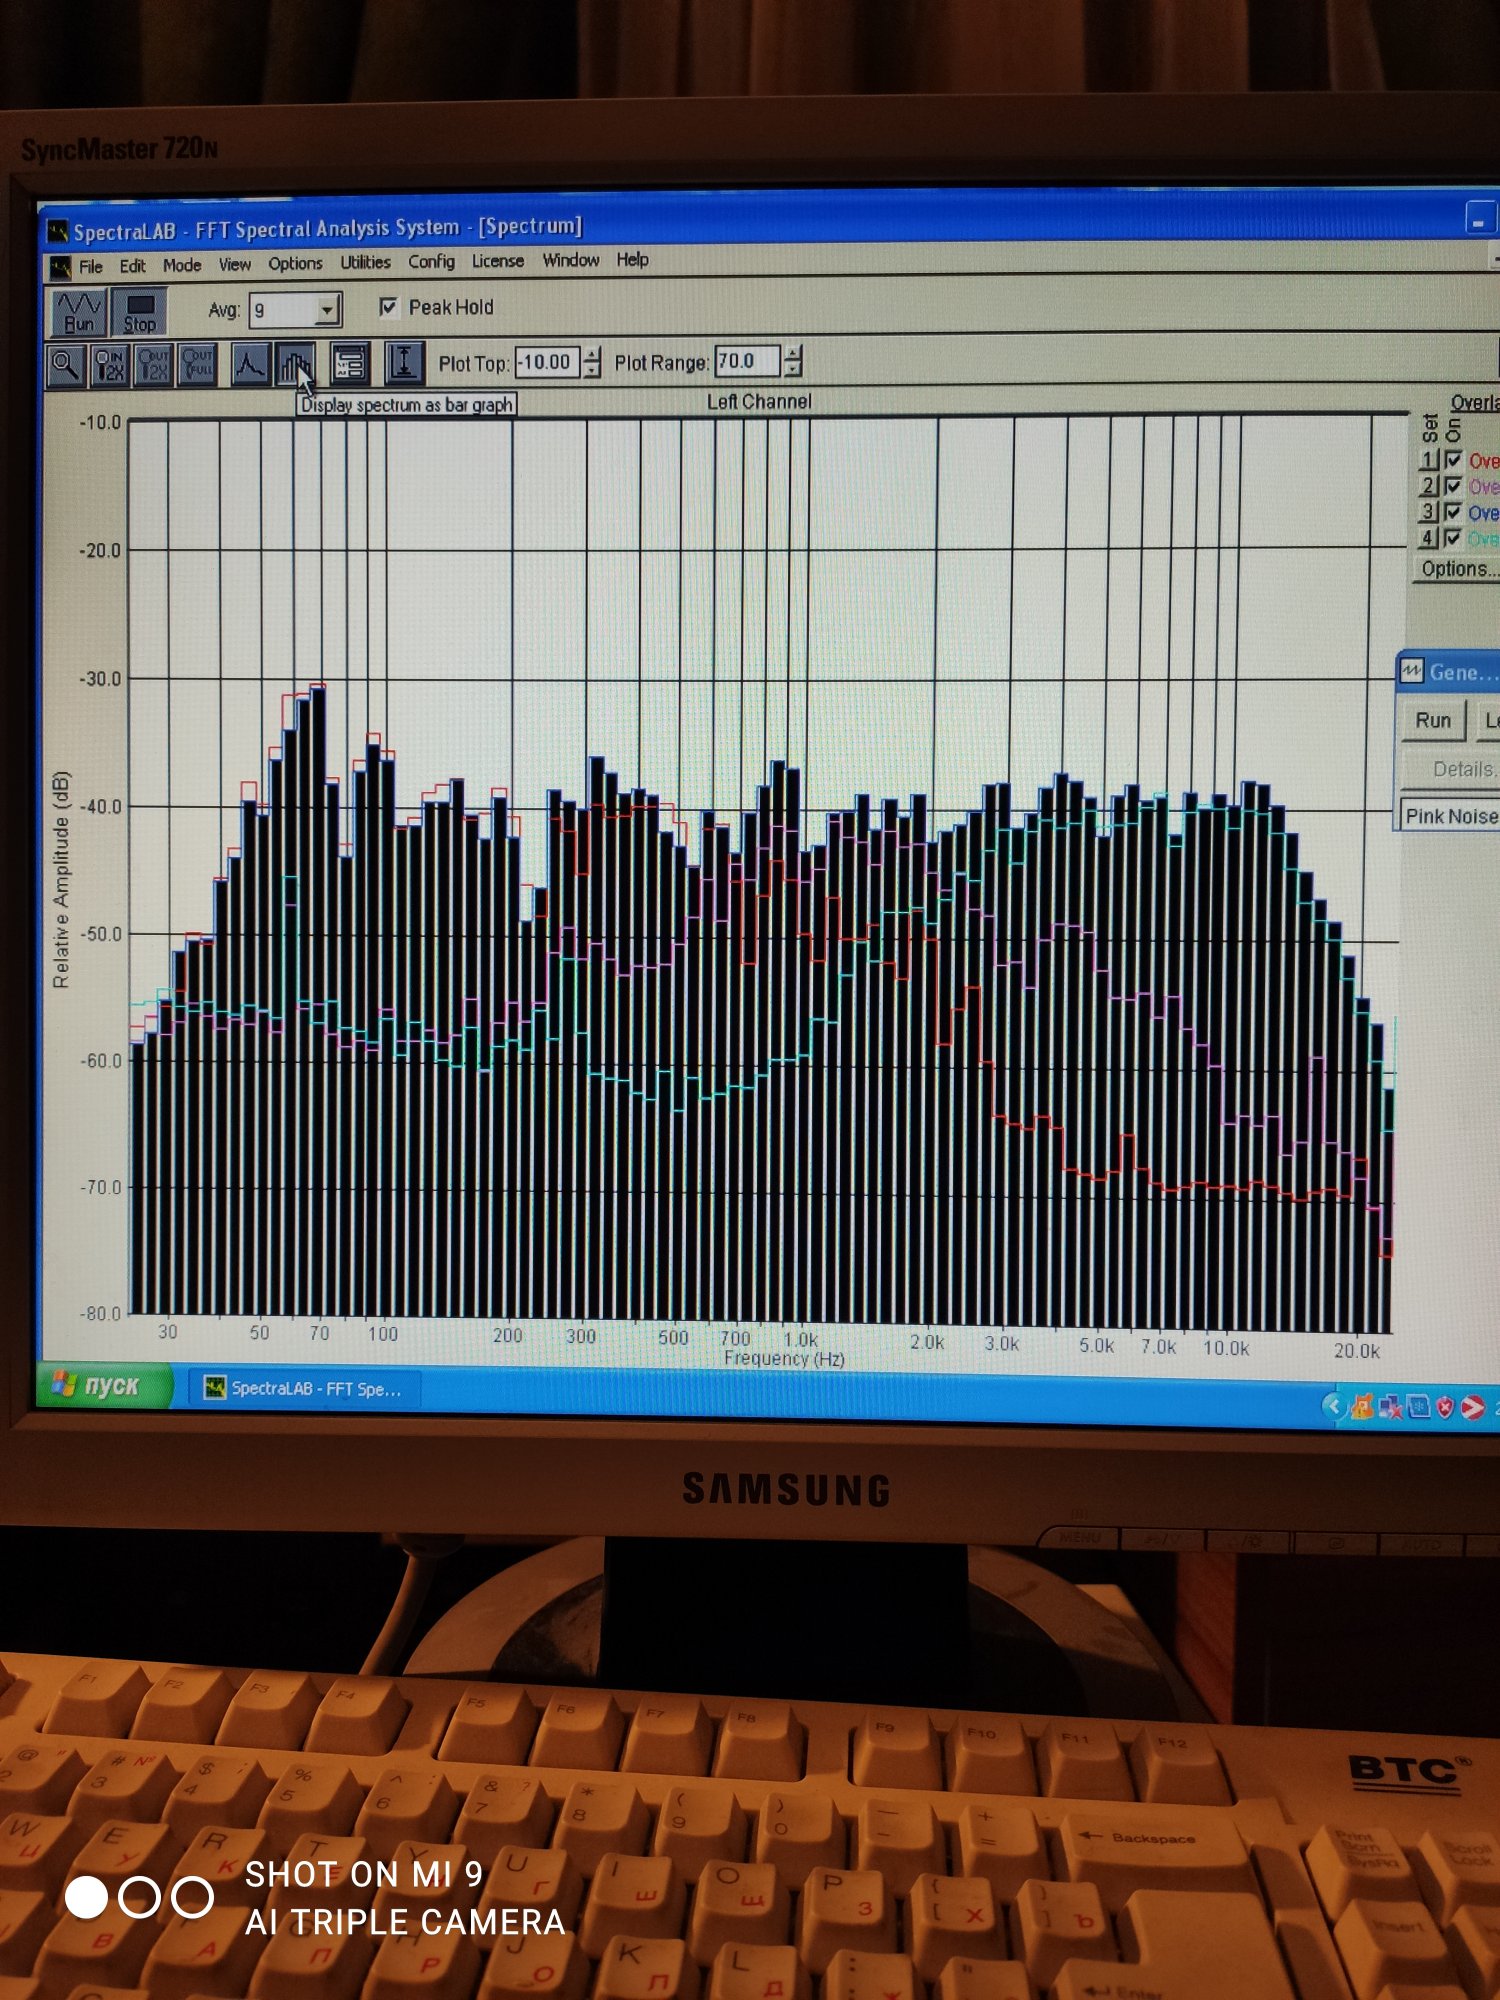This screenshot has width=1500, height=2000.
Task: Click the network connection tray icon
Action: coord(1390,1407)
